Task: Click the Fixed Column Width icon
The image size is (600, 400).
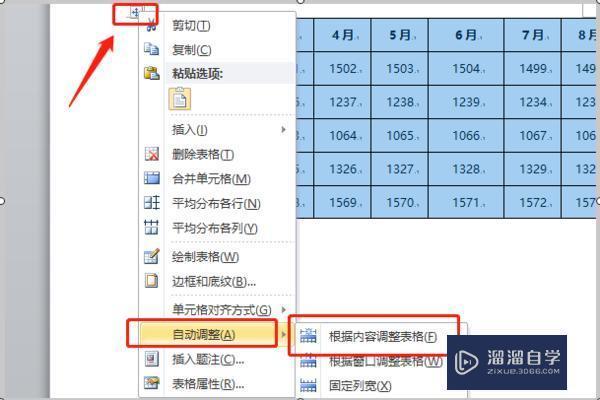Action: pos(308,385)
